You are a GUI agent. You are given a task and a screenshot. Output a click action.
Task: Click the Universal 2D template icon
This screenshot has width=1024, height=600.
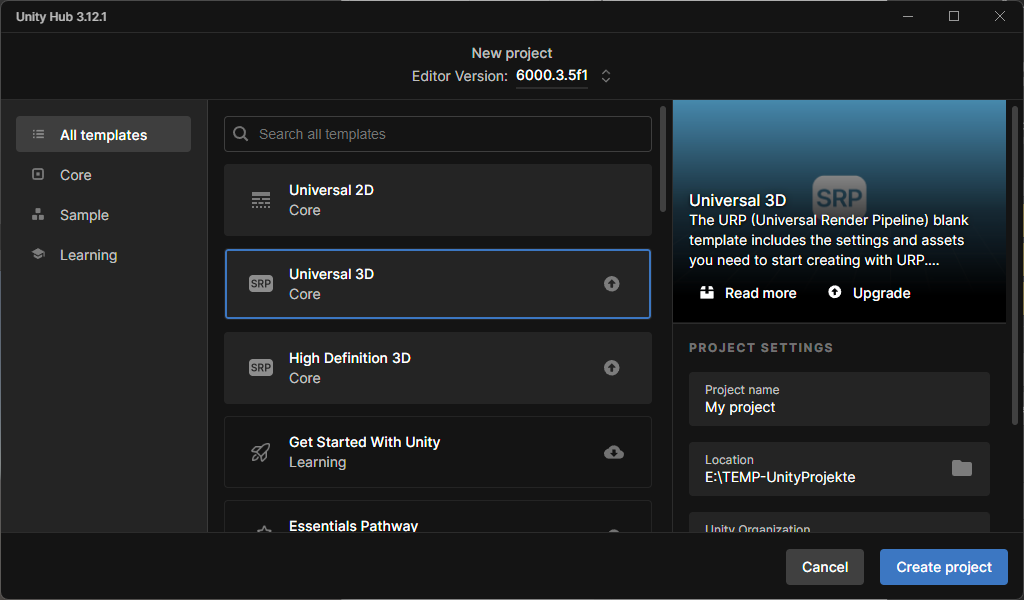point(261,200)
